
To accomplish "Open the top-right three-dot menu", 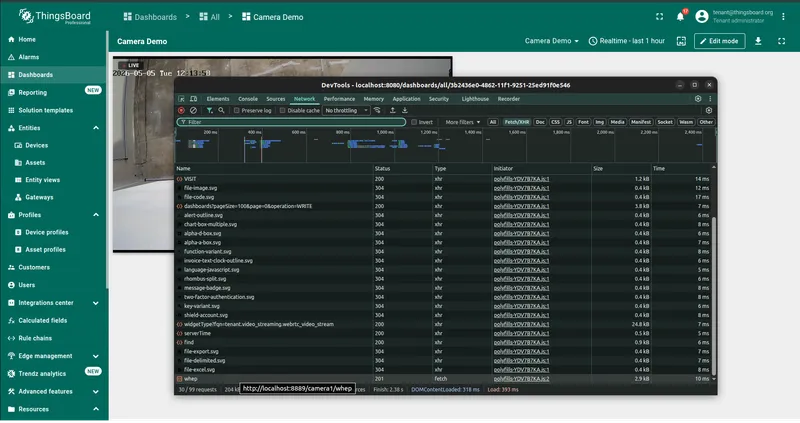I will (x=783, y=17).
